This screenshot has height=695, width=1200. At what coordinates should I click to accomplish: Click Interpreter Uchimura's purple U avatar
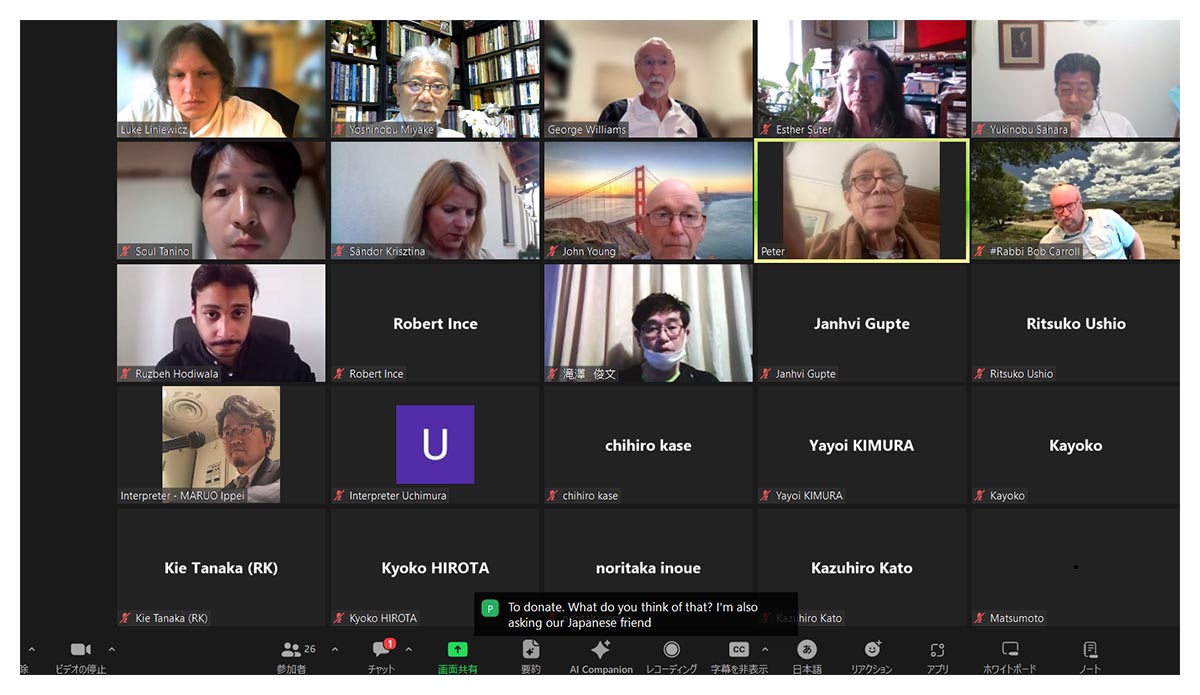435,445
